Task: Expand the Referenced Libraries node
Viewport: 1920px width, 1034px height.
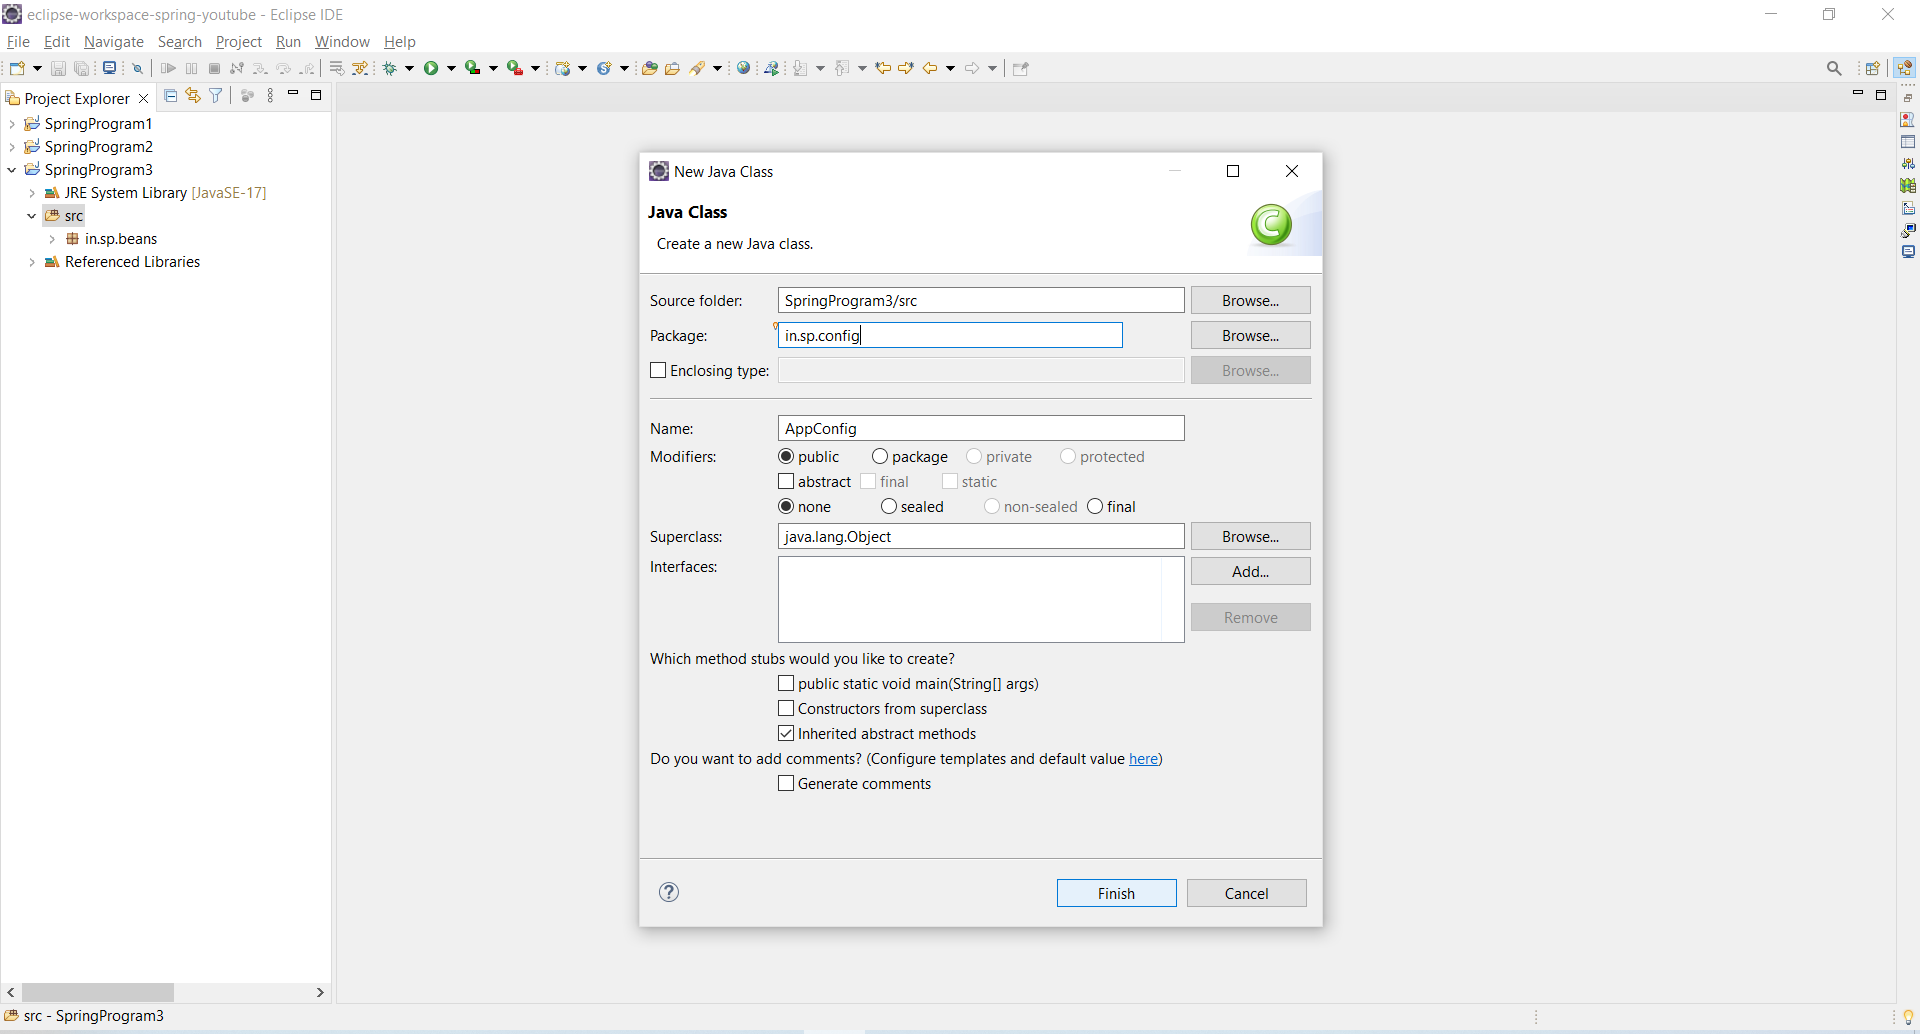Action: [x=32, y=262]
